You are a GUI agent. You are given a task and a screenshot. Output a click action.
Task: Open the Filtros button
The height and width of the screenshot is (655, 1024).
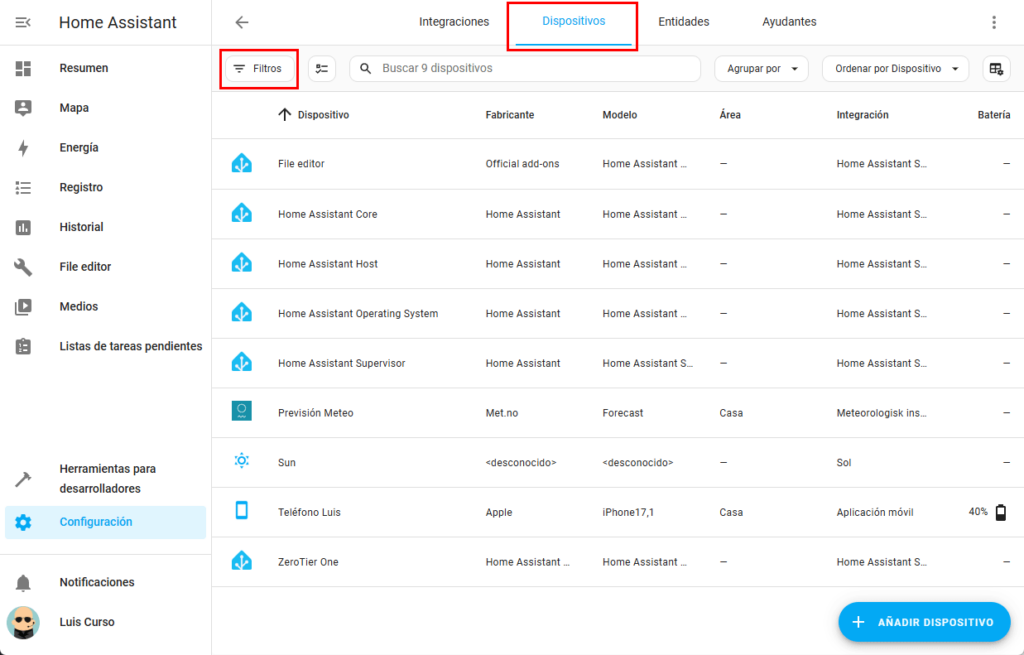coord(258,68)
